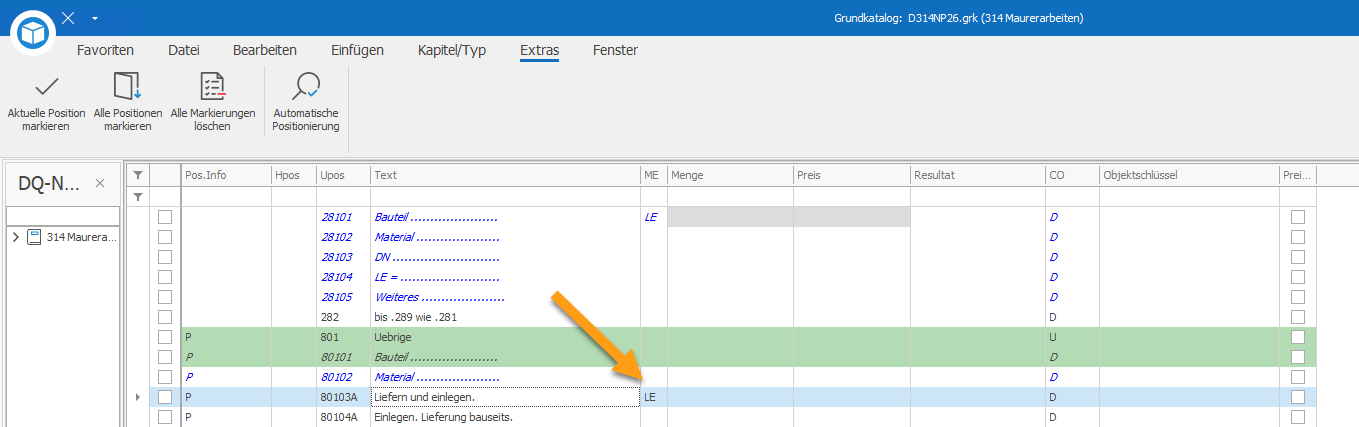Click the Alle Positionen markieren icon
This screenshot has width=1359, height=427.
pyautogui.click(x=127, y=86)
